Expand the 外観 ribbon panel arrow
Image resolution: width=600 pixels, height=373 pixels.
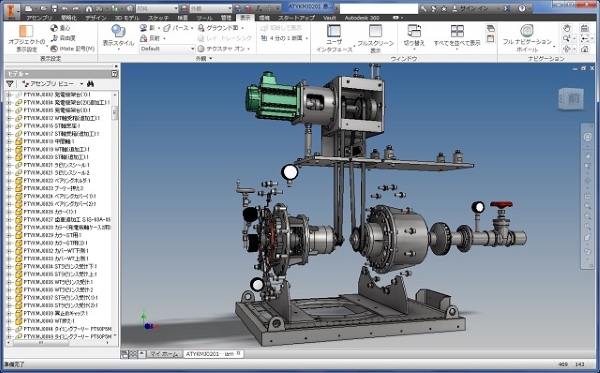click(210, 59)
